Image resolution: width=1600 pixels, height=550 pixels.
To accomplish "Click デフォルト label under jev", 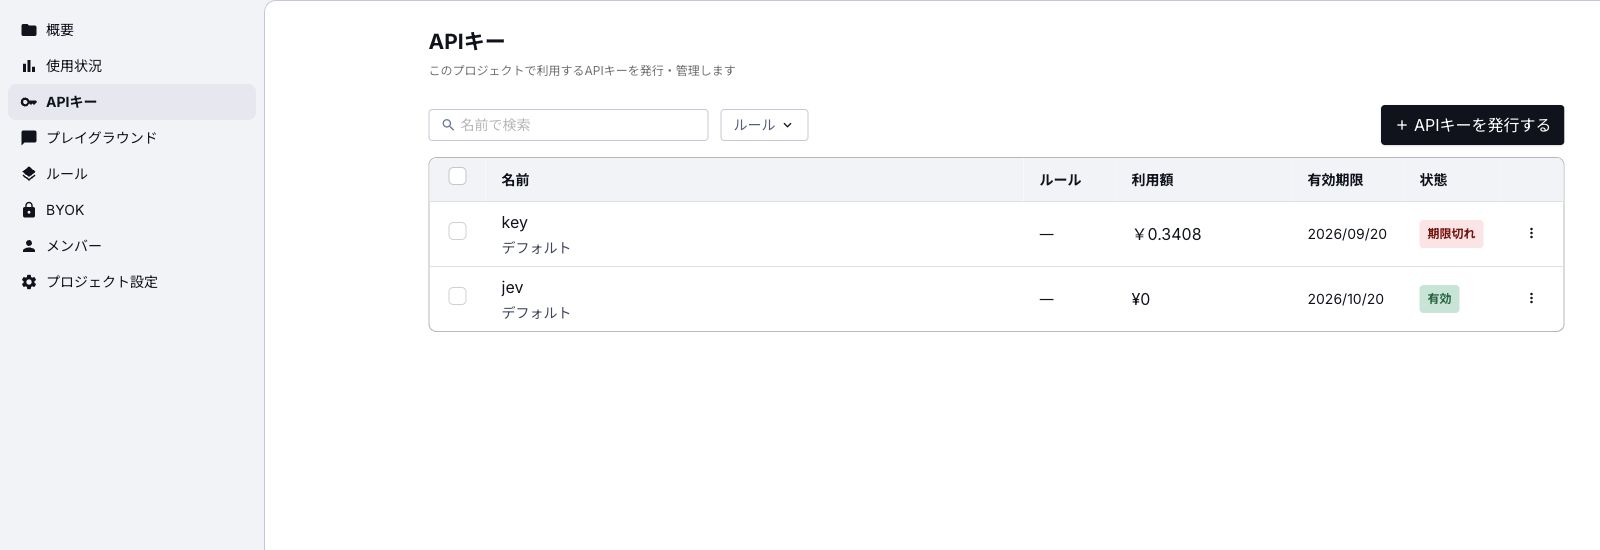I will click(x=536, y=313).
